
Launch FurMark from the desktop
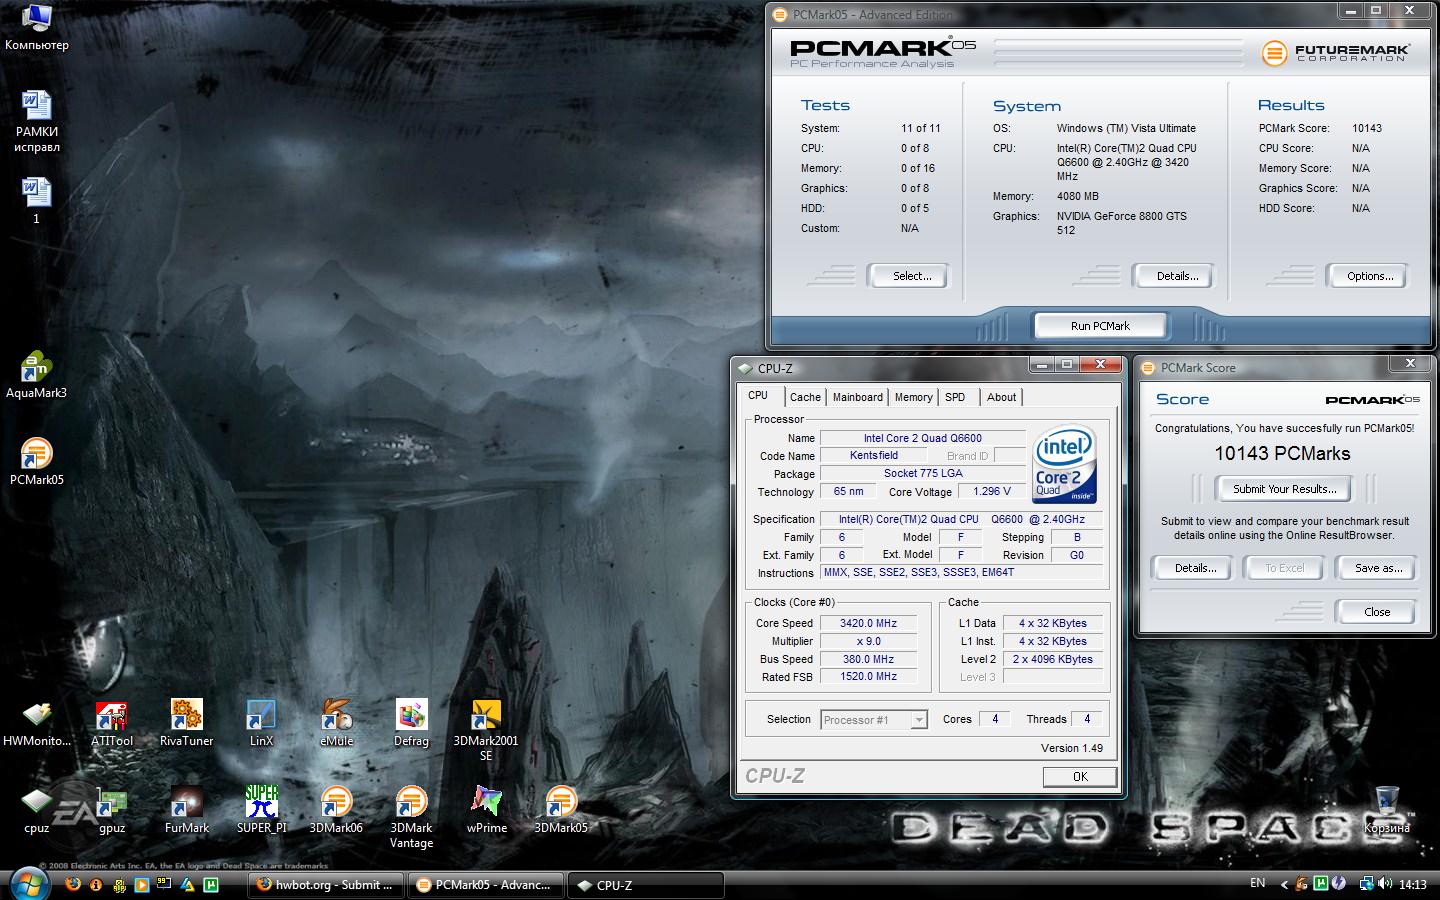[x=186, y=810]
